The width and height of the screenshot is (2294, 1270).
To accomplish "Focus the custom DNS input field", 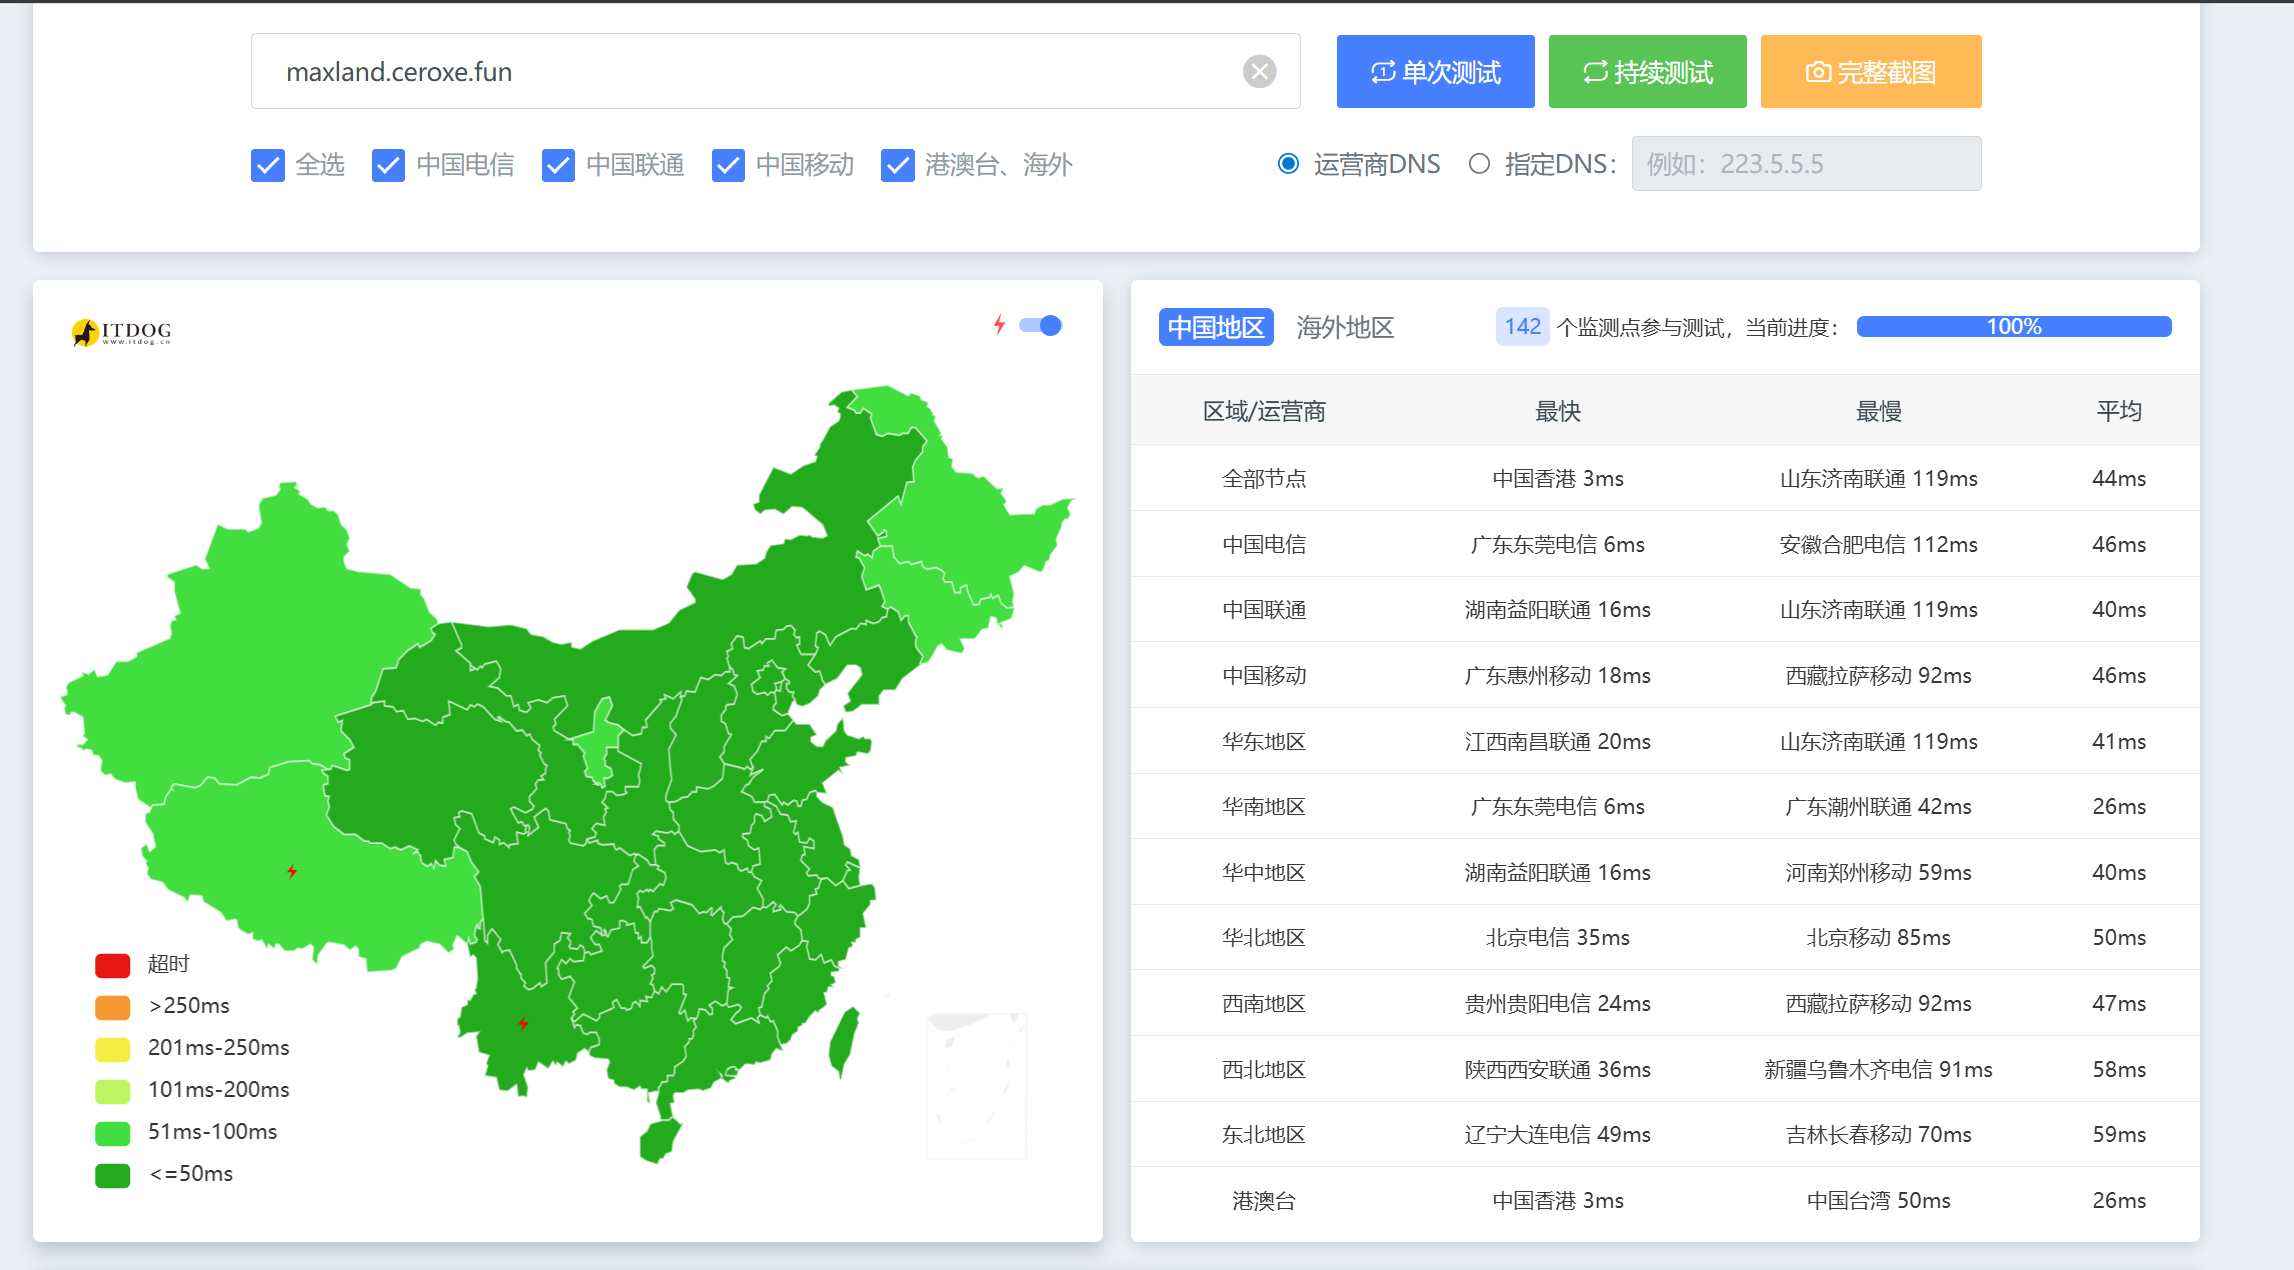I will click(1805, 164).
